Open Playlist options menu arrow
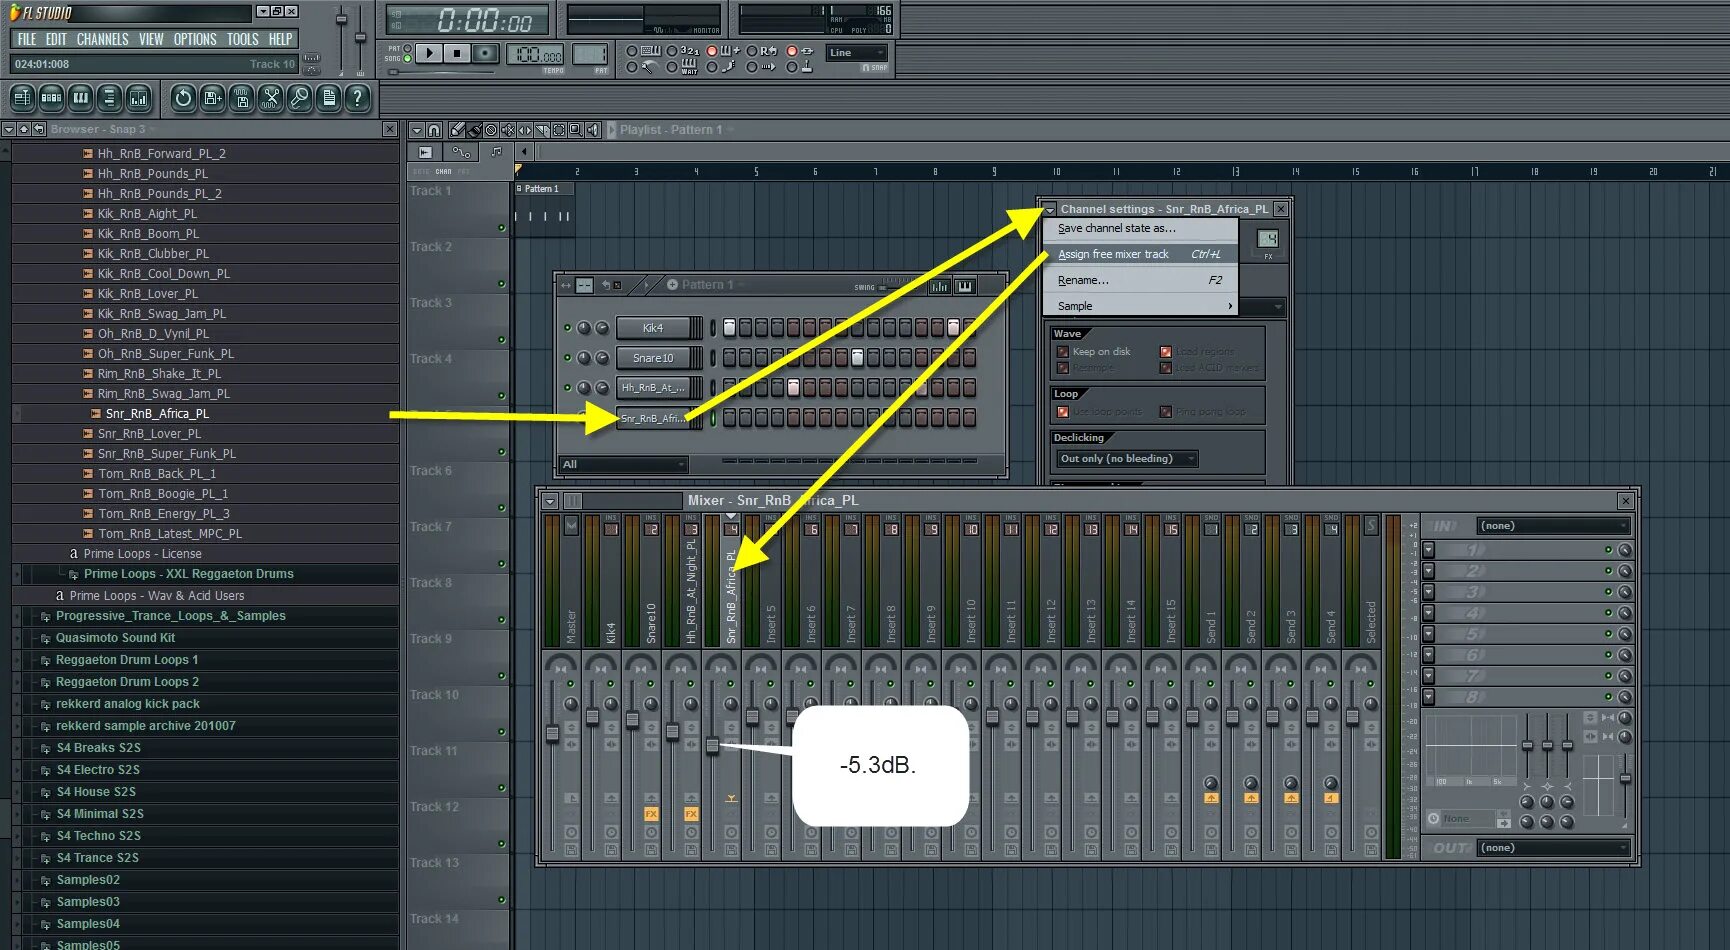 [417, 130]
